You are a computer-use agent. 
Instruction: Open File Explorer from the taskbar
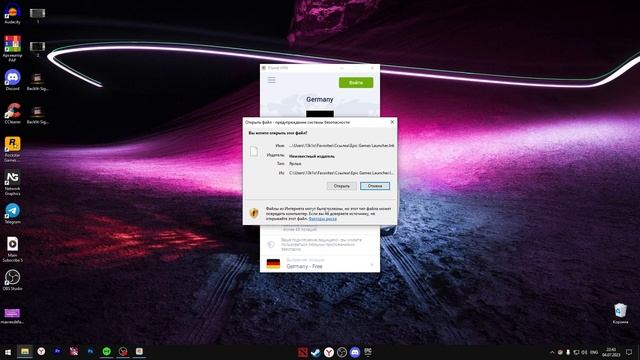point(24,351)
